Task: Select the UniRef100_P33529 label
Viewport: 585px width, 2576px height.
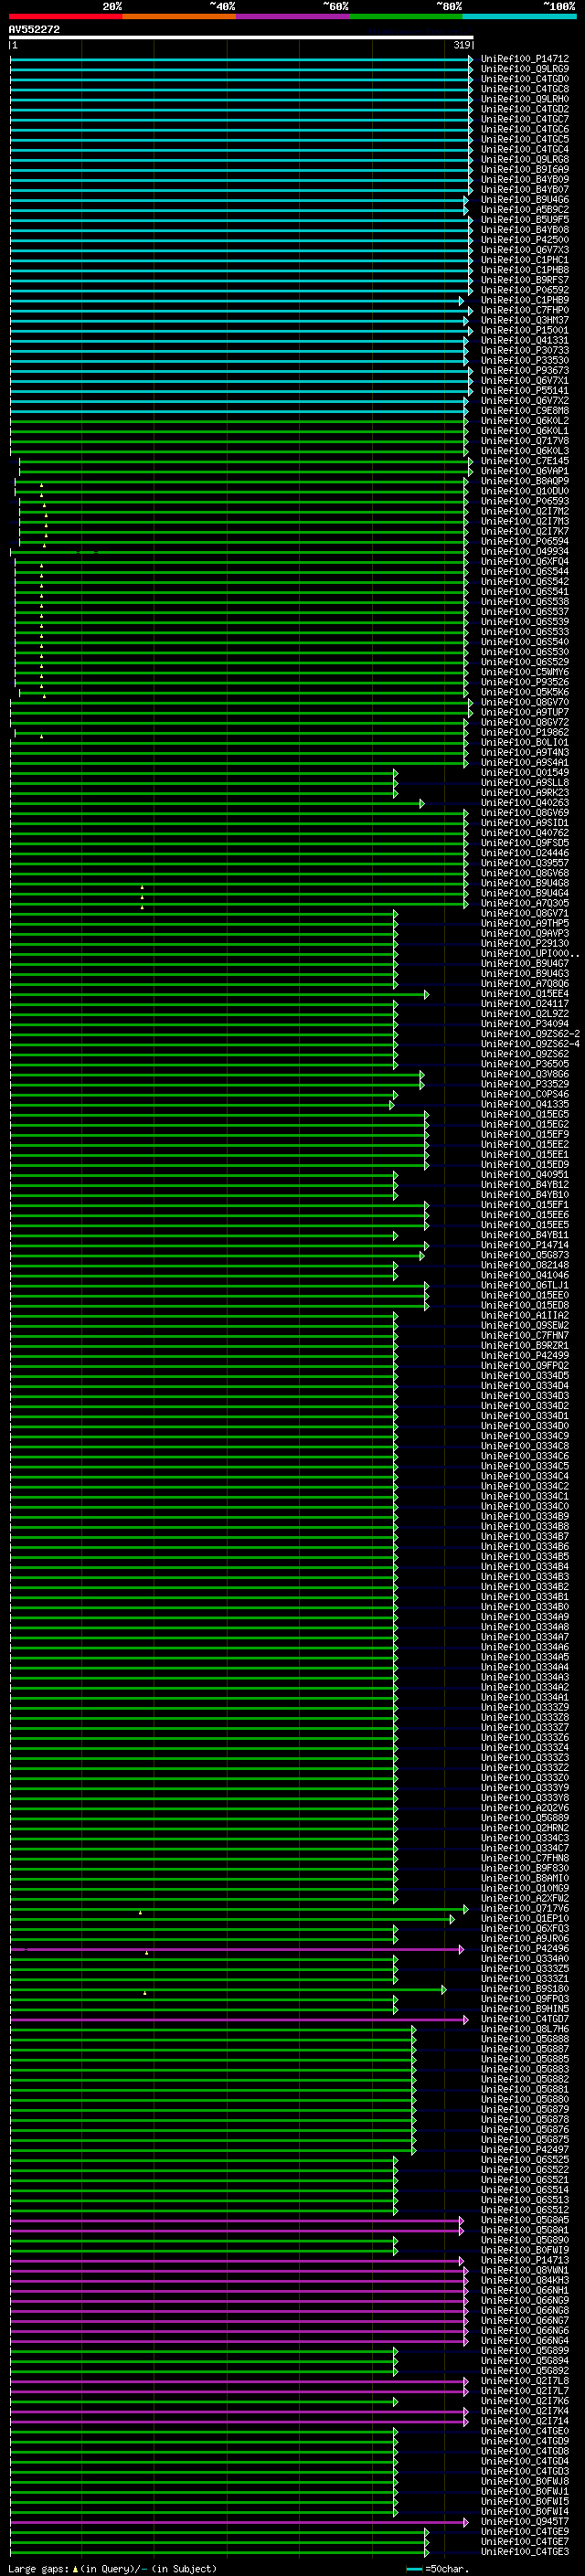Action: click(x=525, y=1084)
